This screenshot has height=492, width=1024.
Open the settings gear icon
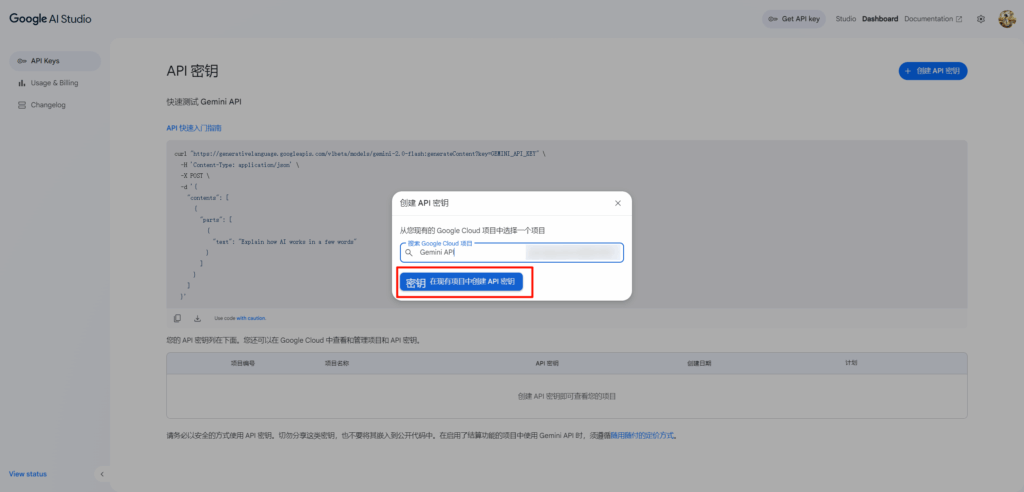point(980,19)
